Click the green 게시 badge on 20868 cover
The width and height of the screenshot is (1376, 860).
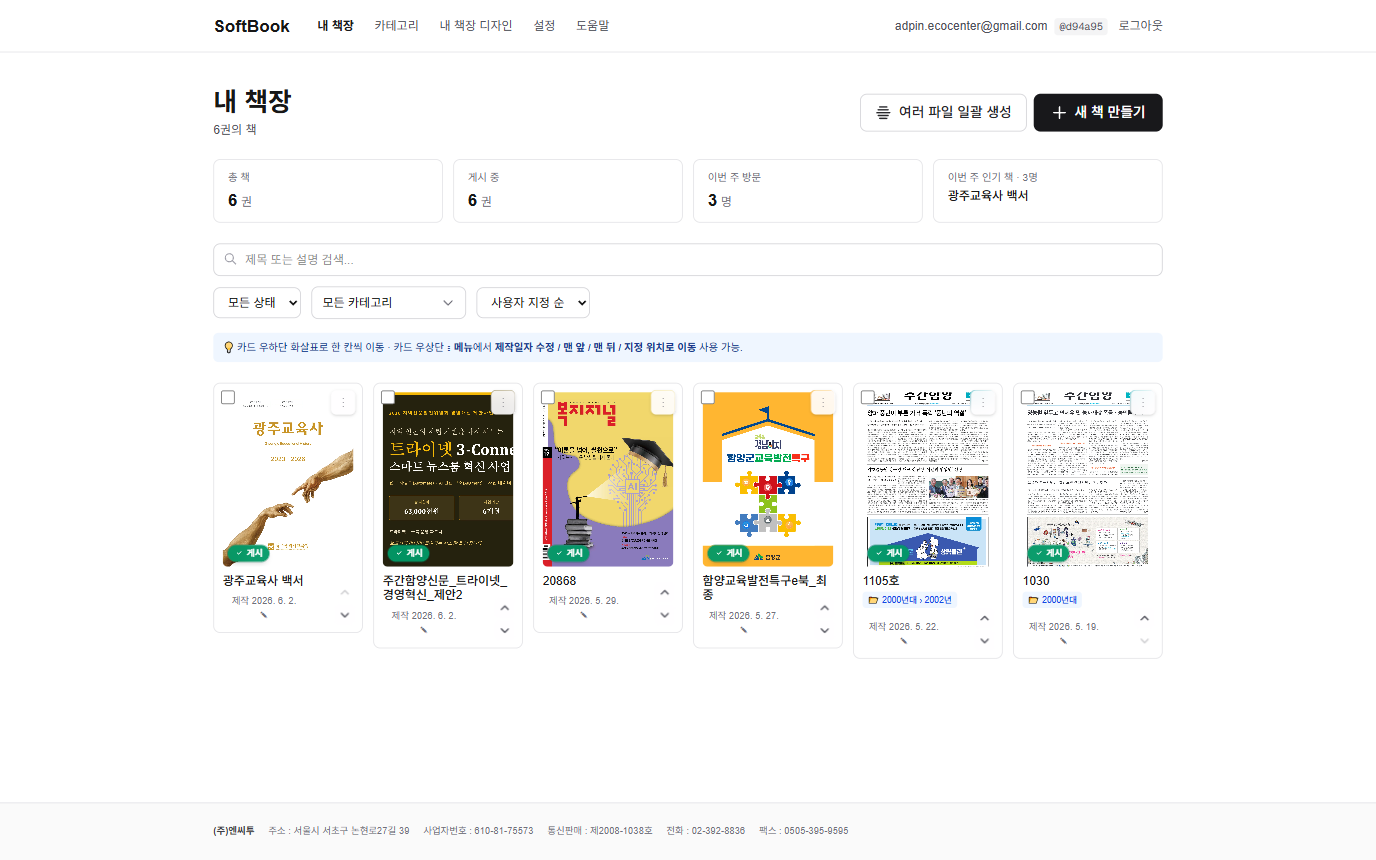568,553
